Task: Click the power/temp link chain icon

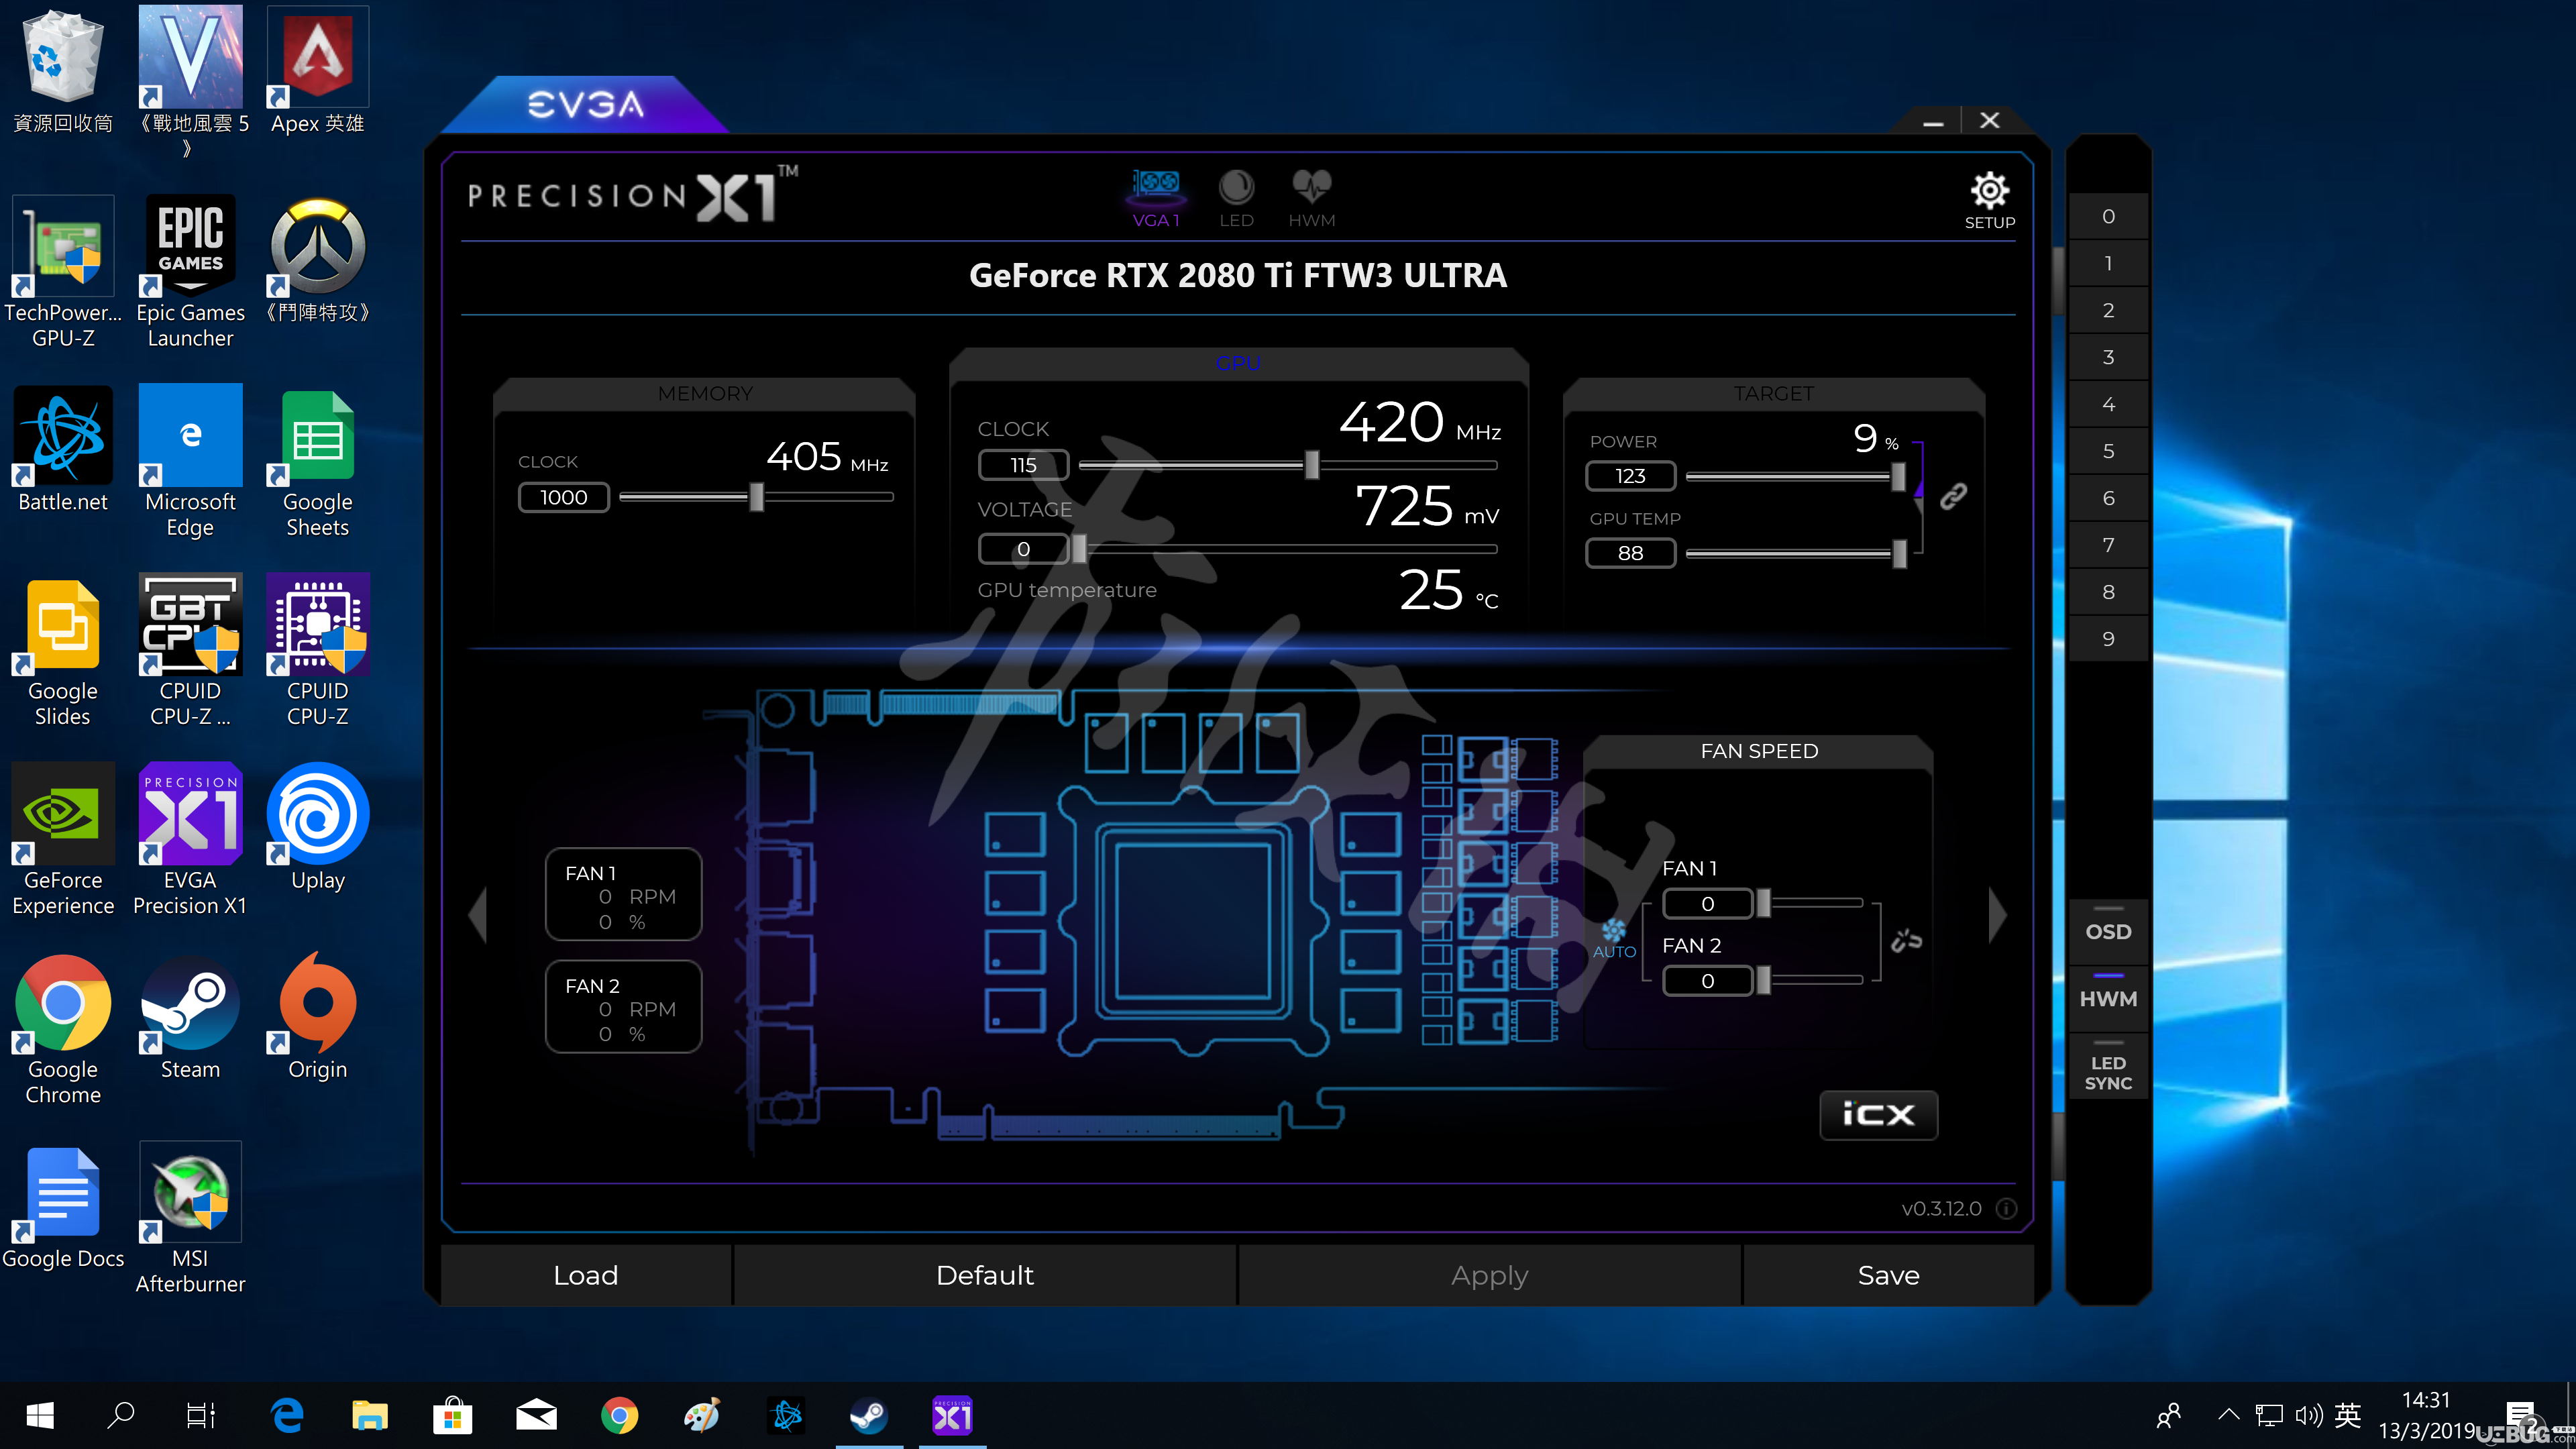Action: click(1953, 496)
